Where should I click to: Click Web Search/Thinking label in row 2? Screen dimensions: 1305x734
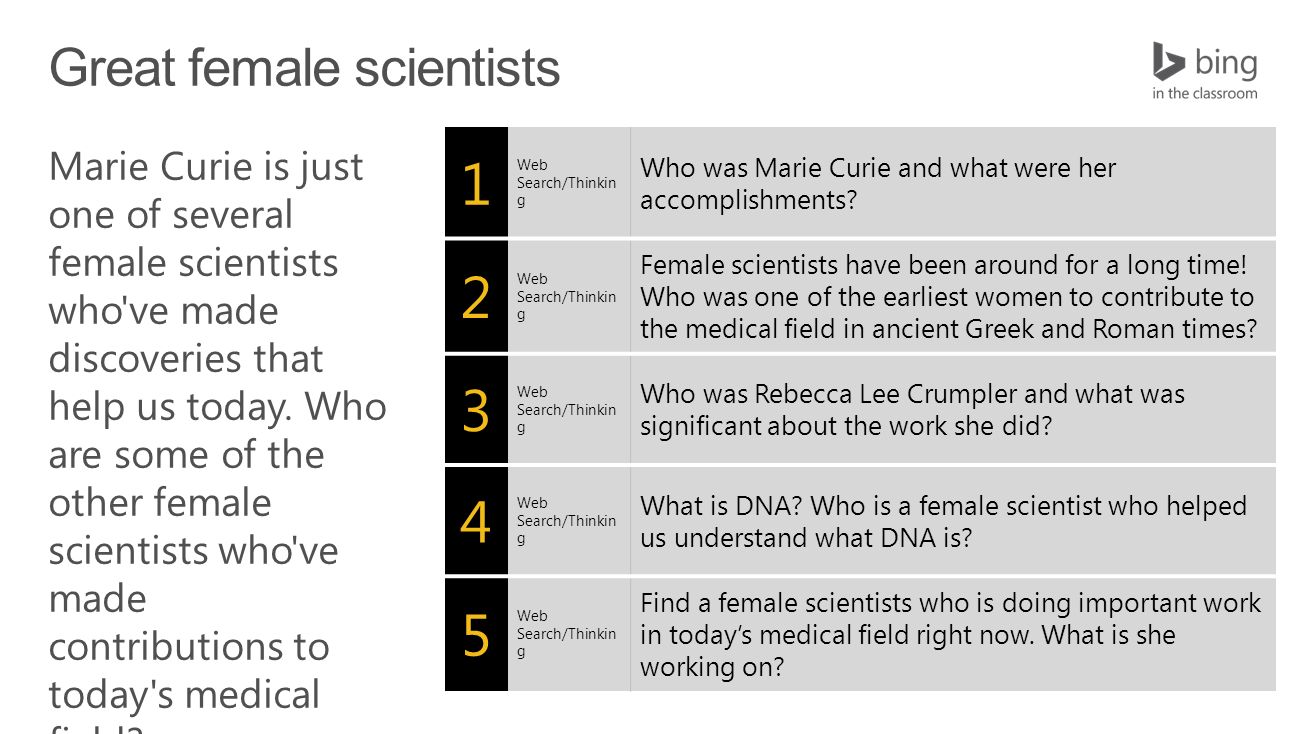[567, 296]
